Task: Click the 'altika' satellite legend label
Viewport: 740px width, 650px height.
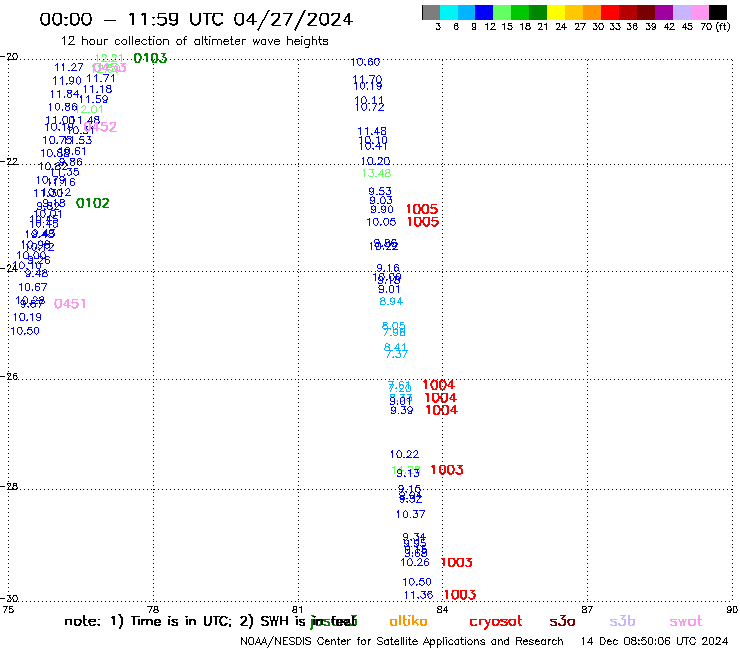Action: point(408,621)
